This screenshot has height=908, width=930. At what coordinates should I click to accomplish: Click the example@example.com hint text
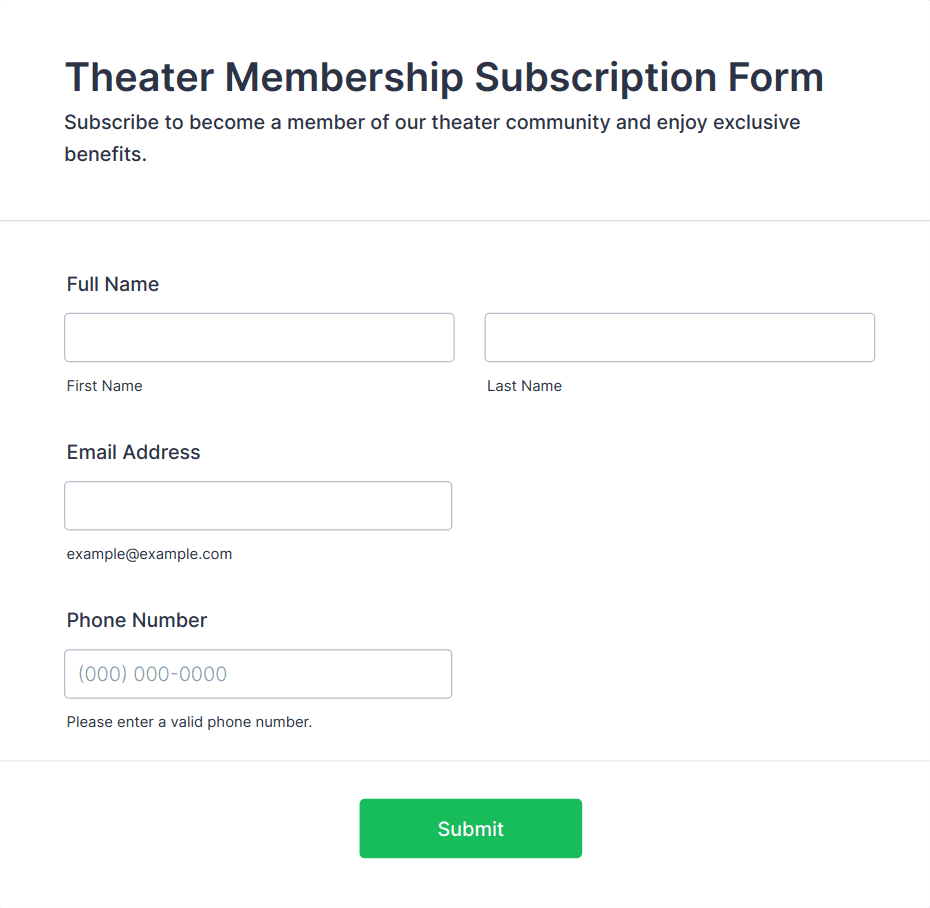click(x=149, y=554)
